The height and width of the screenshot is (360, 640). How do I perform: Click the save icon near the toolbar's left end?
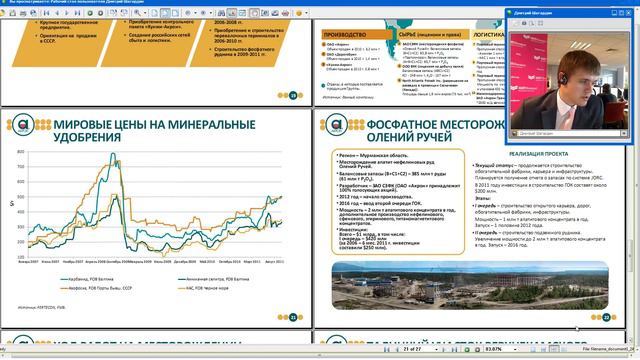click(x=12, y=13)
